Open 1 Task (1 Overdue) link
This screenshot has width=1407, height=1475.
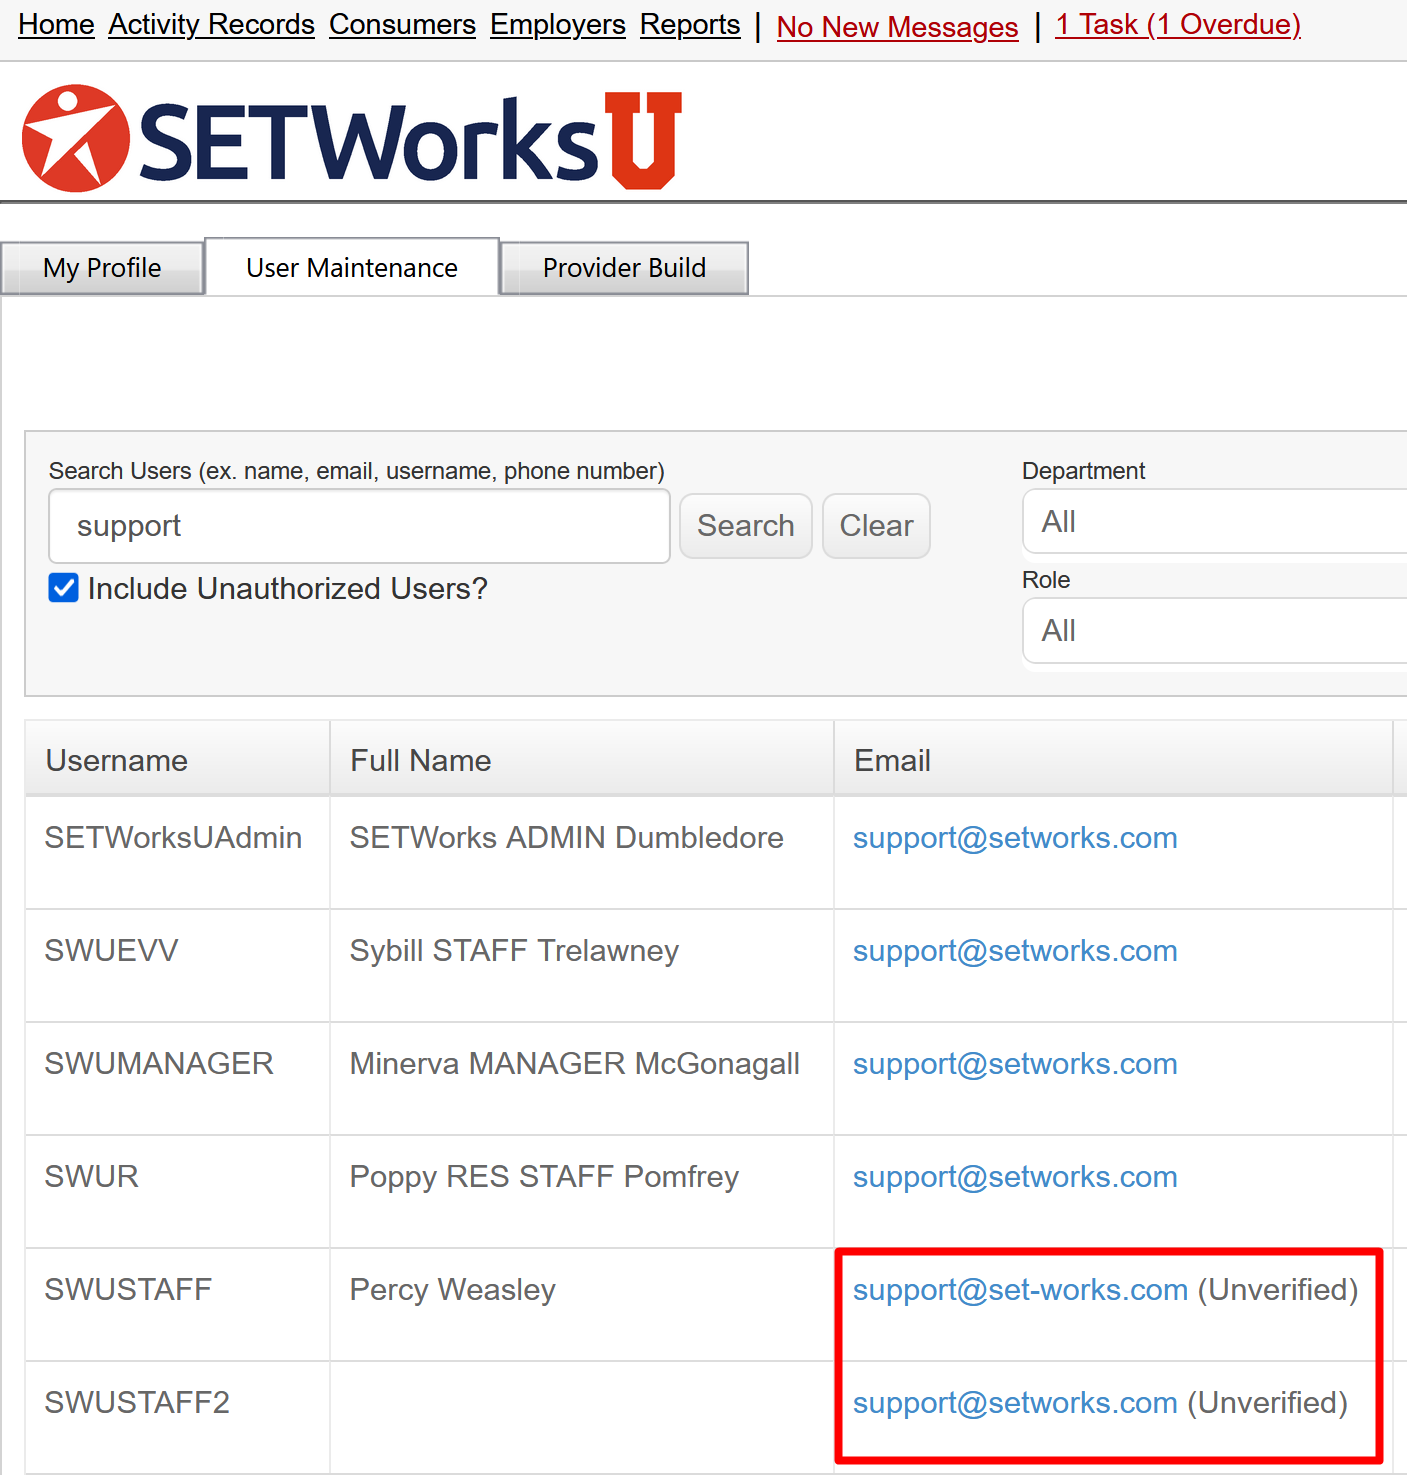pos(1178,24)
